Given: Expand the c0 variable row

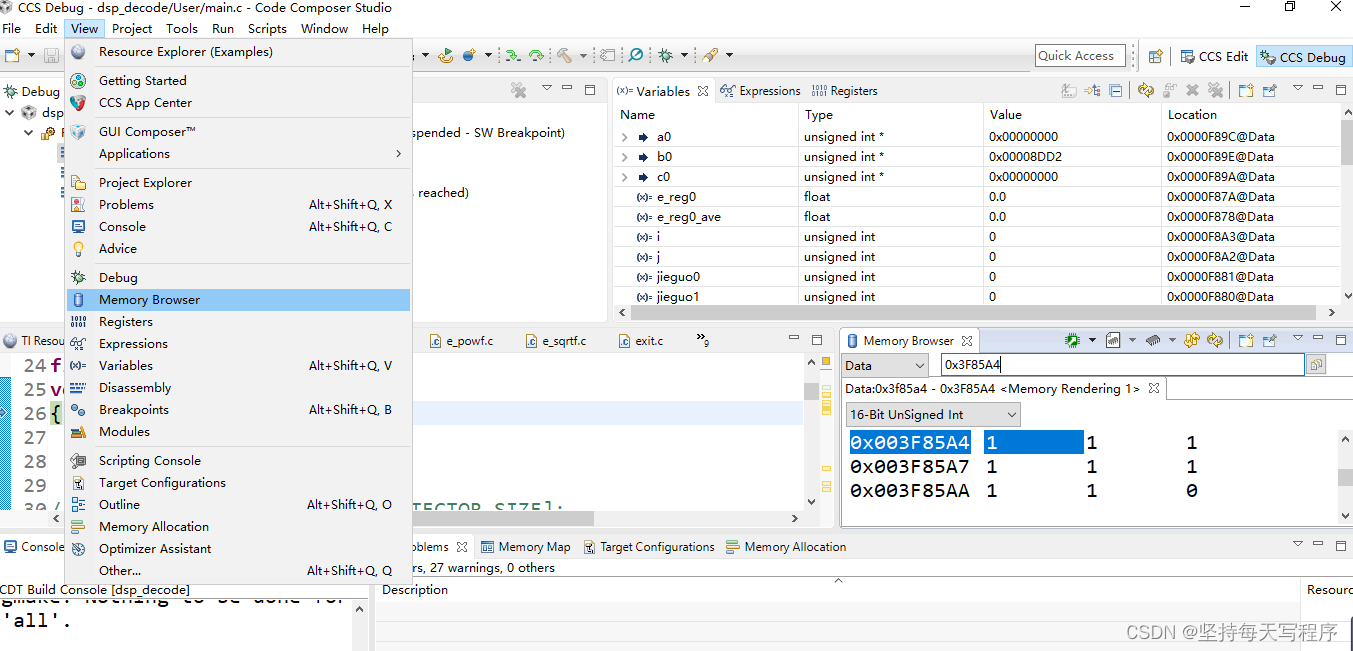Looking at the screenshot, I should pyautogui.click(x=625, y=177).
